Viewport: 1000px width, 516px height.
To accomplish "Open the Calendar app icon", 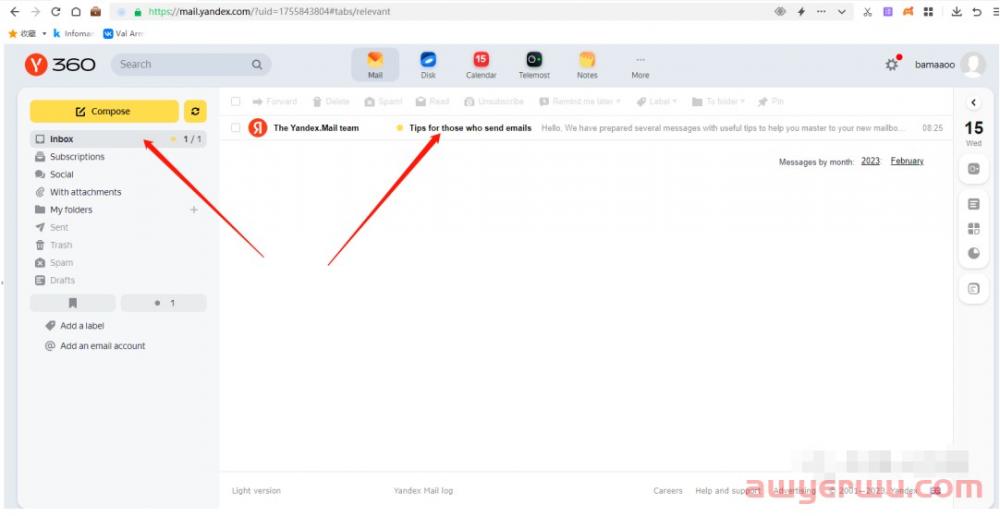I will point(481,61).
